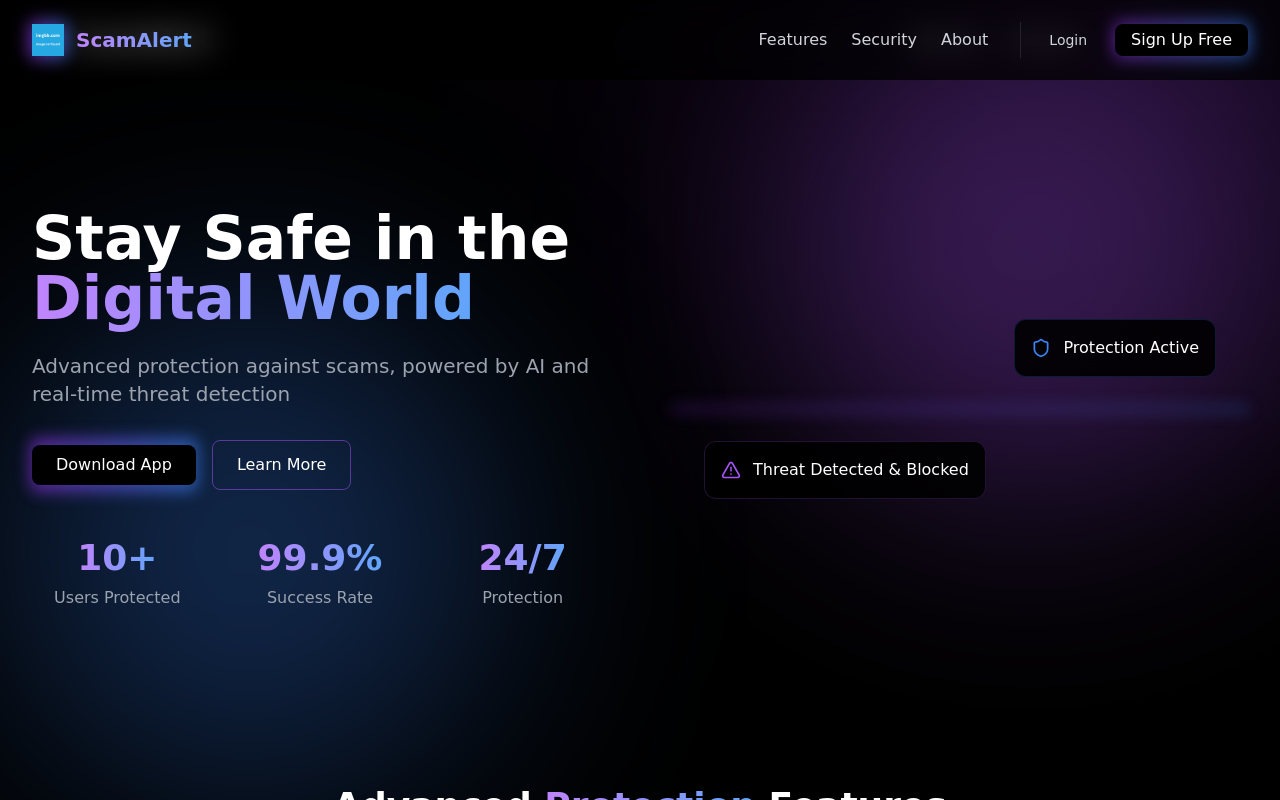Click the Learn More button

pyautogui.click(x=281, y=465)
